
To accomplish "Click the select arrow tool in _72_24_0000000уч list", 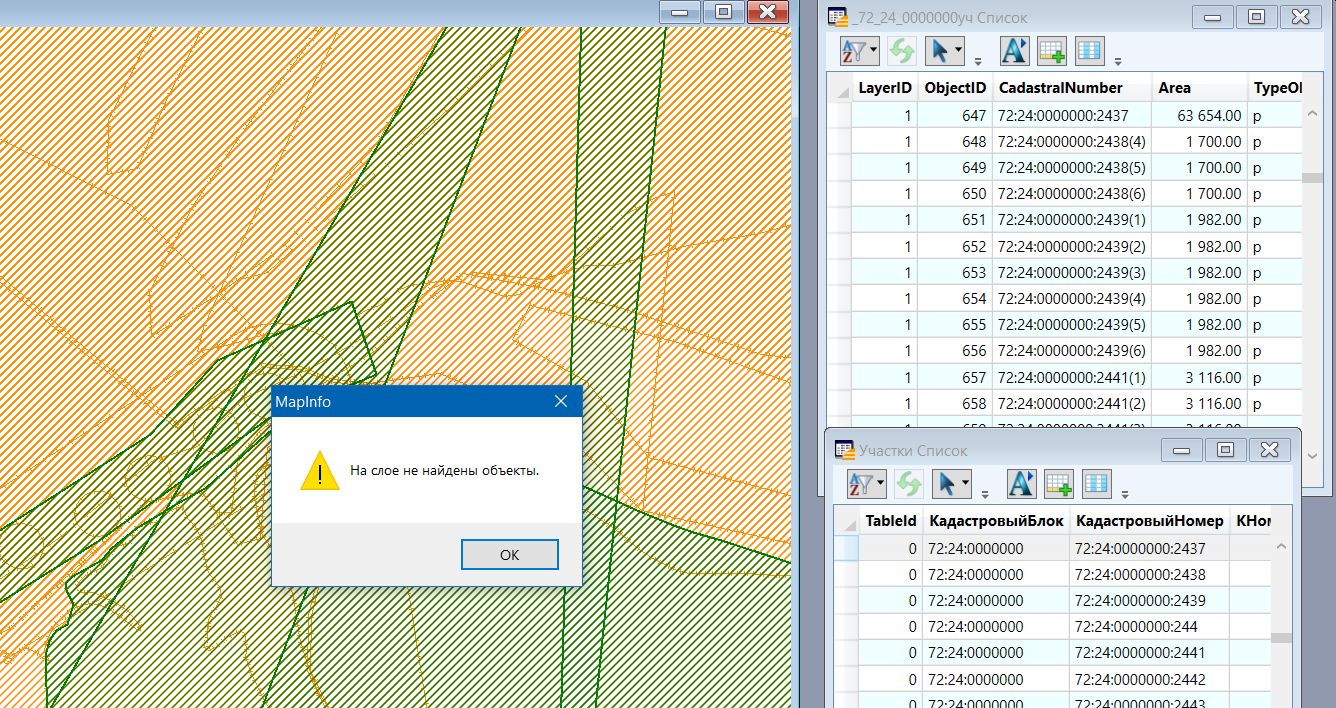I will [940, 49].
